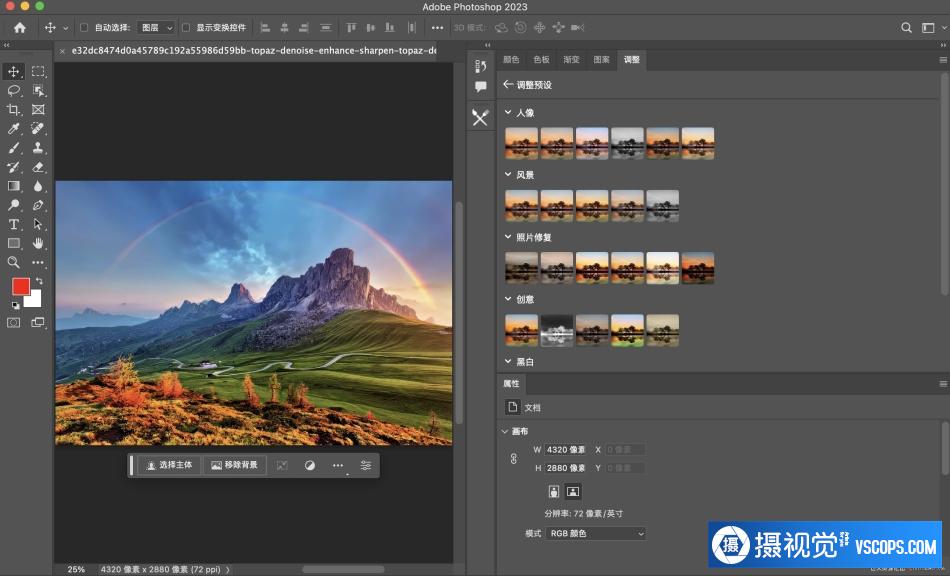Collapse the 人像 presets group
950x576 pixels.
(x=508, y=112)
